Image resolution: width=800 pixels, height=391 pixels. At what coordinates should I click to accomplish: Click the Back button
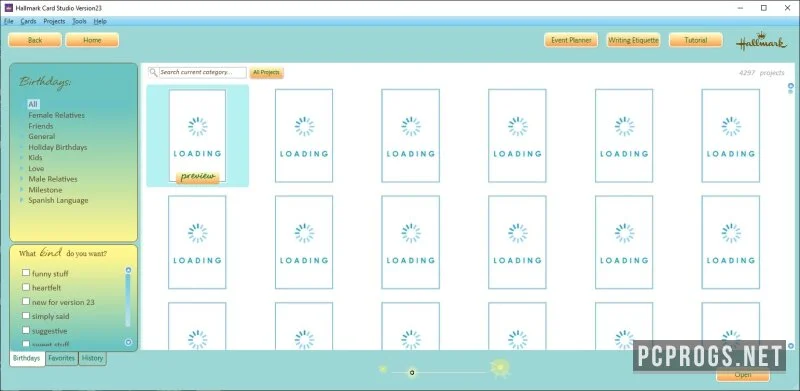tap(35, 40)
